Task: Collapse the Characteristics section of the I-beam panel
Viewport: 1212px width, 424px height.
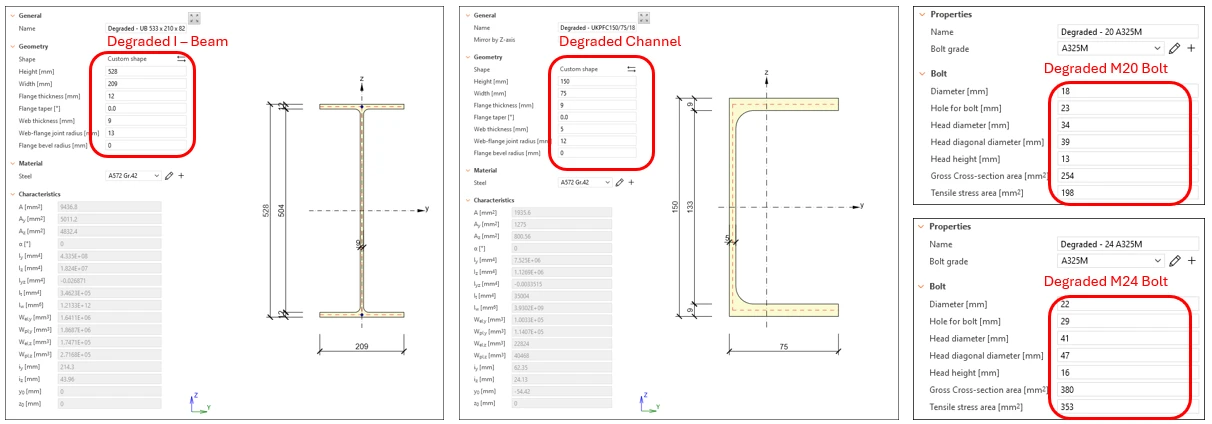Action: (12, 194)
